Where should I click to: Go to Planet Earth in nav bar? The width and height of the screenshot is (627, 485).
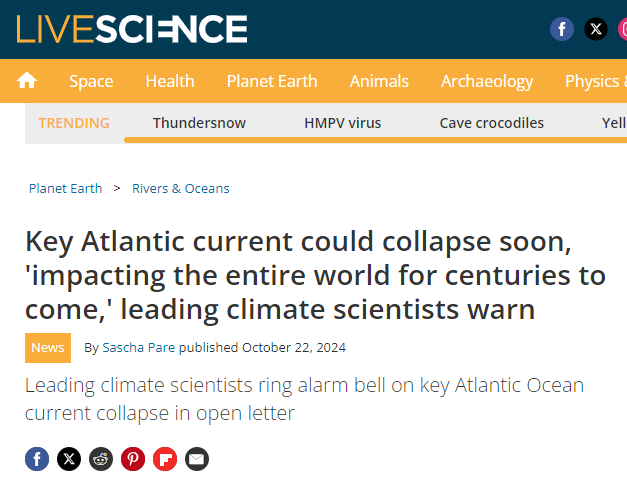272,81
